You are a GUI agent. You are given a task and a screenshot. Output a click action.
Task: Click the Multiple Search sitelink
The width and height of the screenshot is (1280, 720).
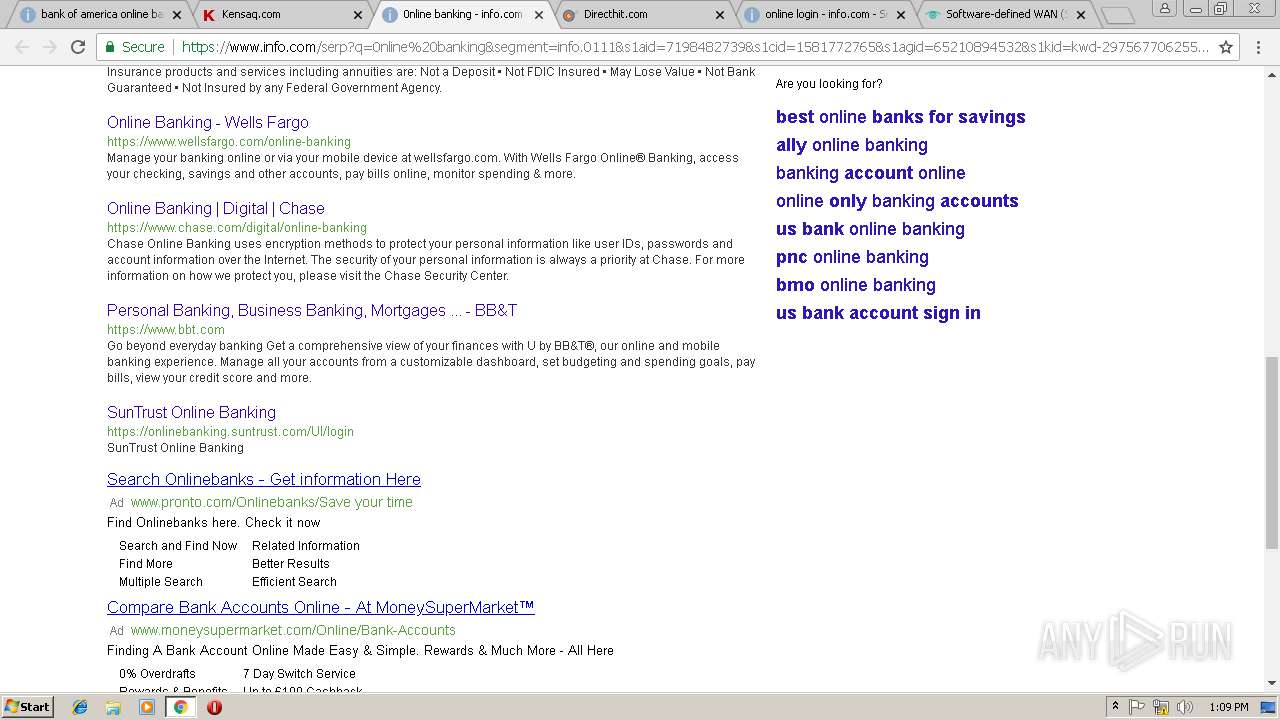161,582
